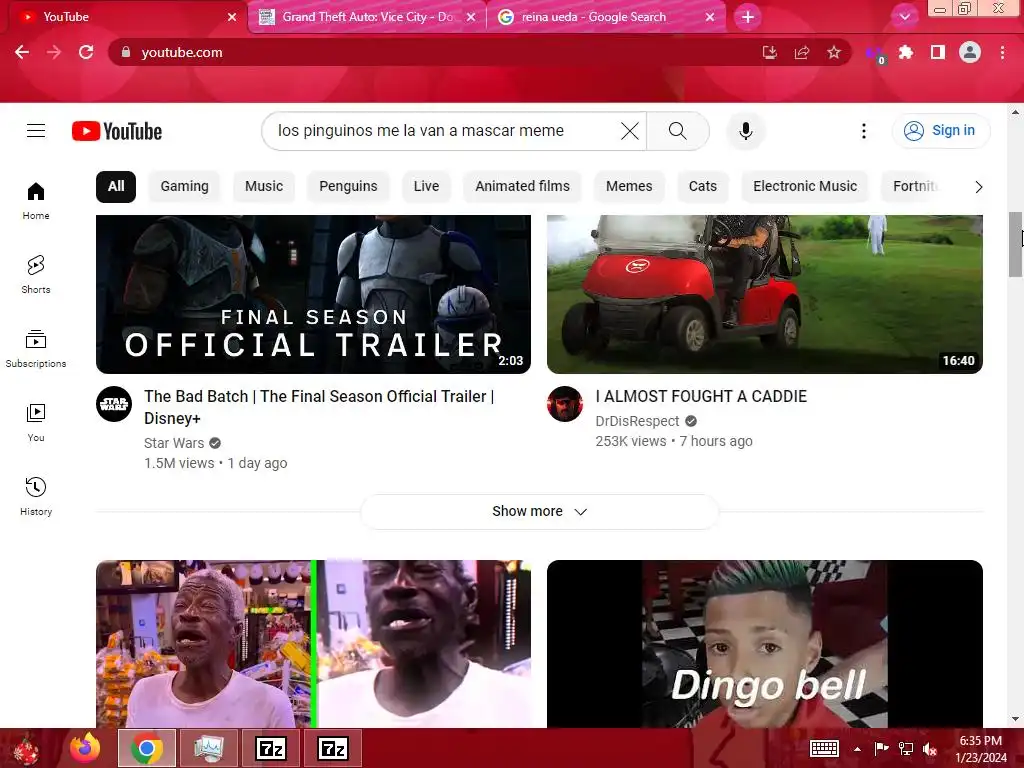This screenshot has height=768, width=1024.
Task: Open Chrome three-dot menu
Action: [x=1002, y=52]
